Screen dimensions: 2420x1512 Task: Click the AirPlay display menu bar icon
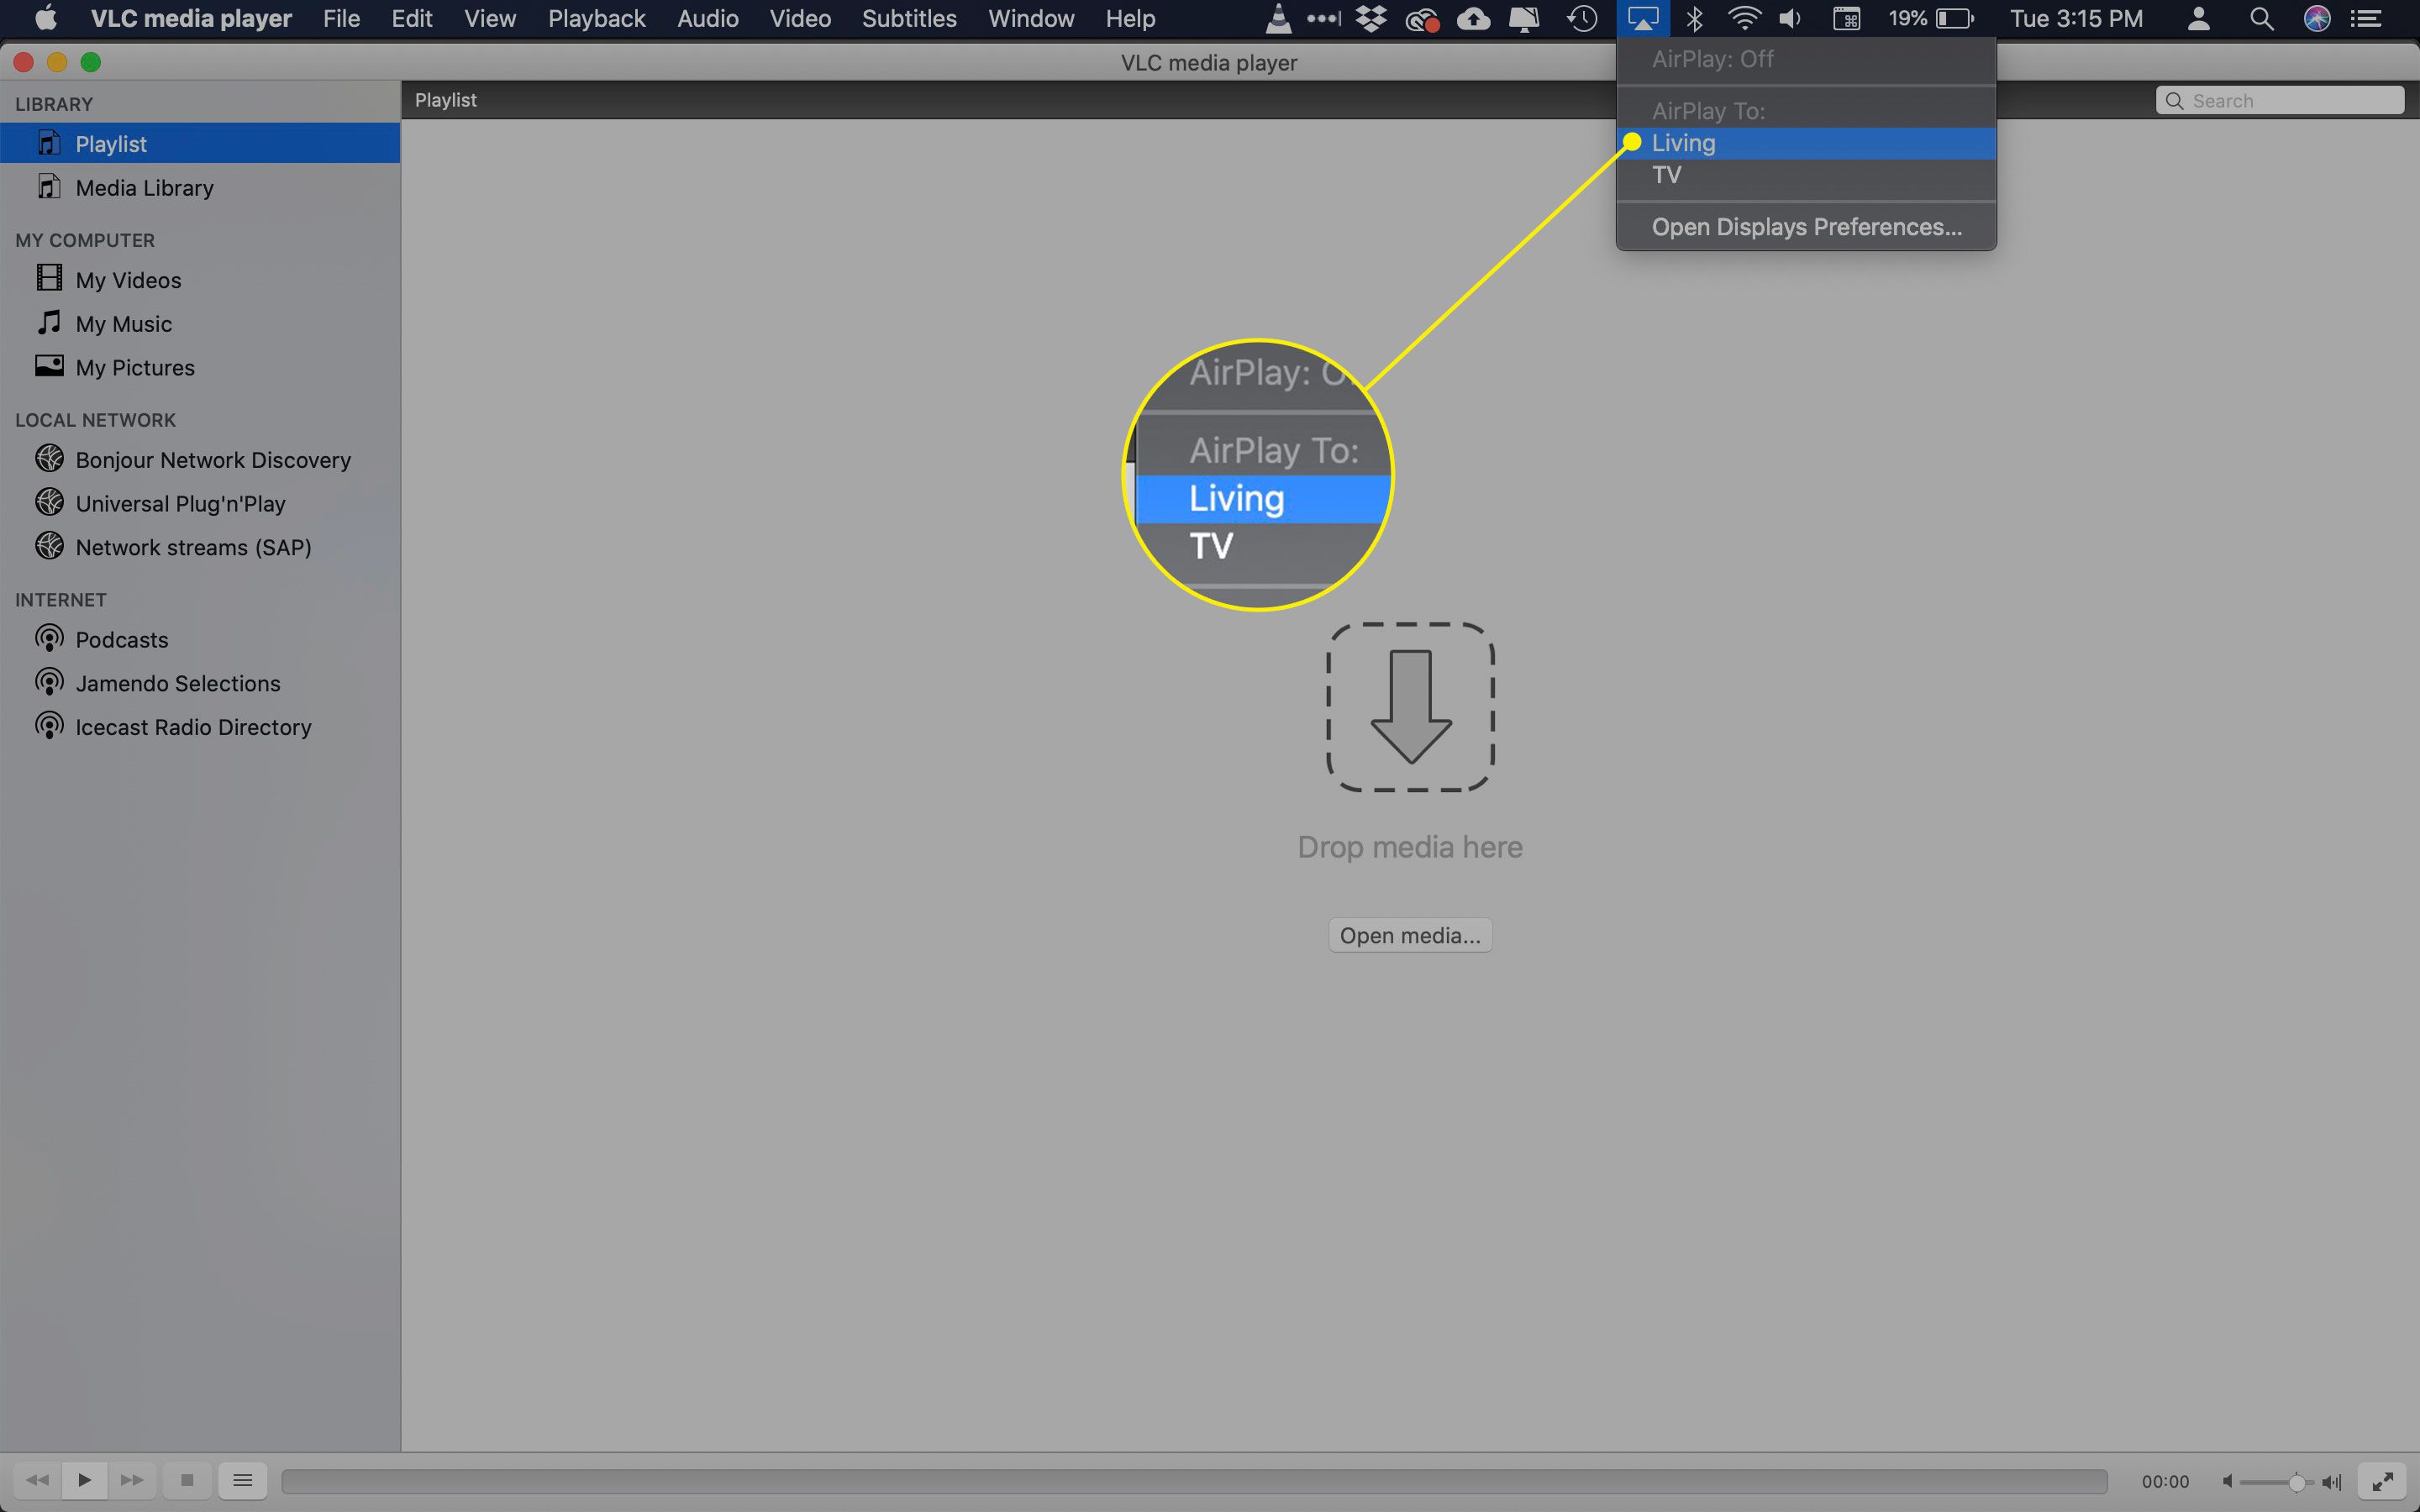pyautogui.click(x=1642, y=18)
